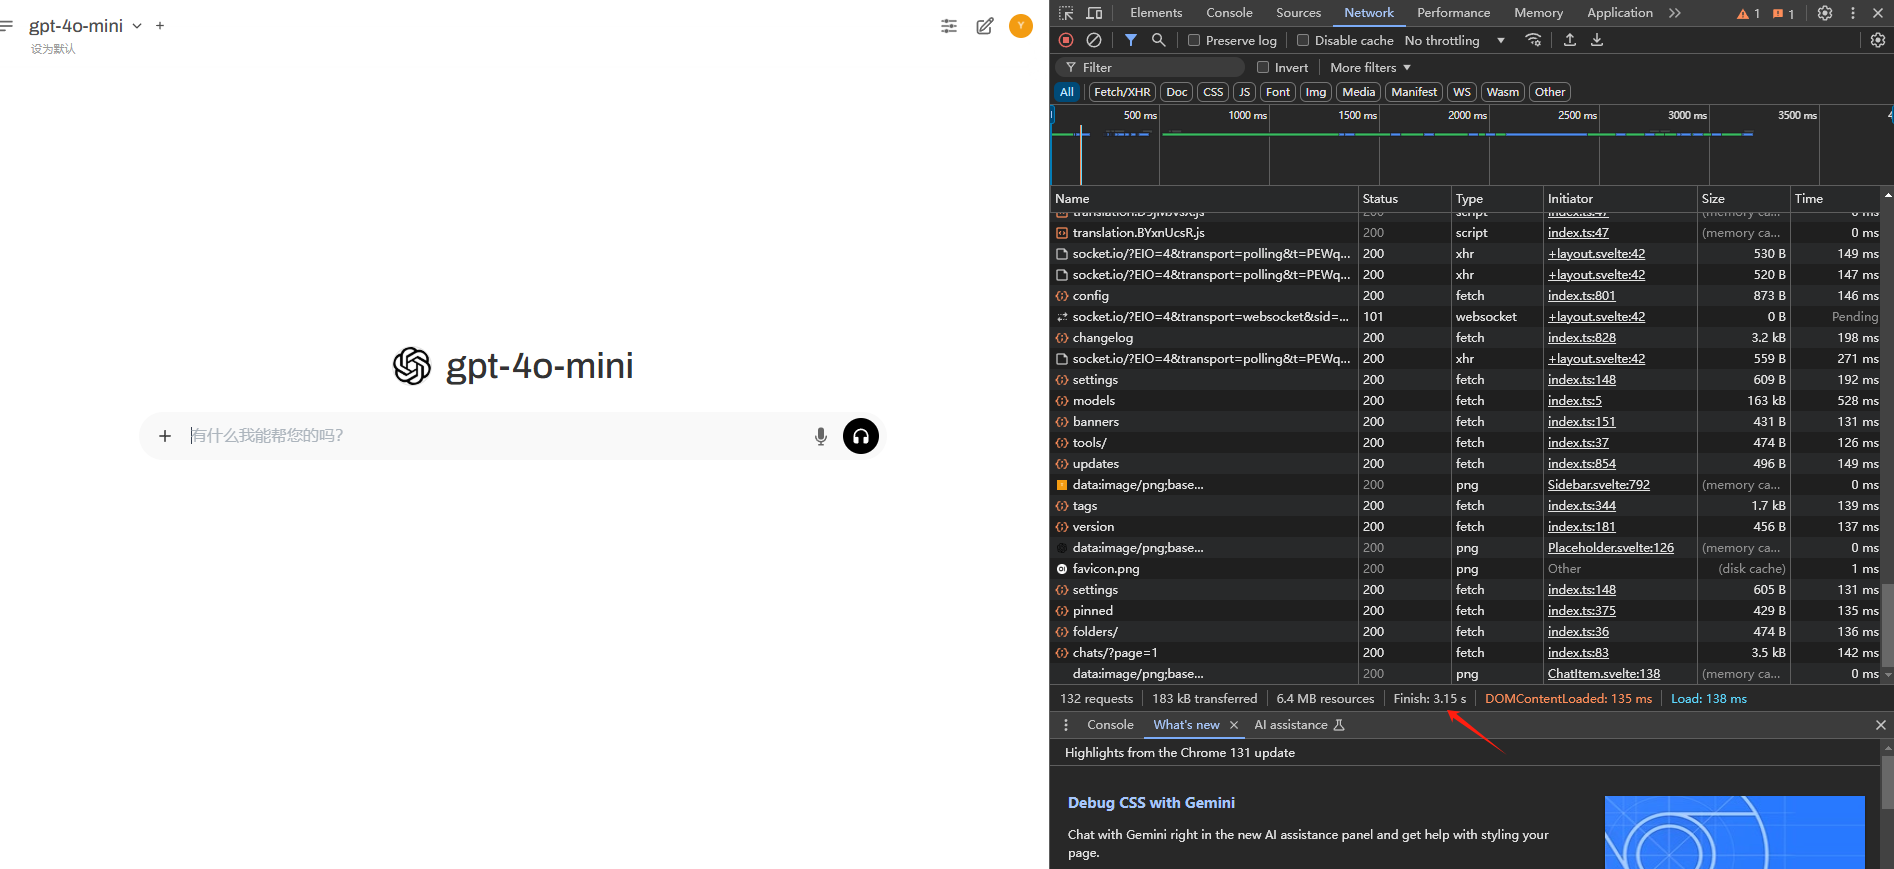Expand the More filters menu
The width and height of the screenshot is (1894, 869).
pyautogui.click(x=1370, y=67)
